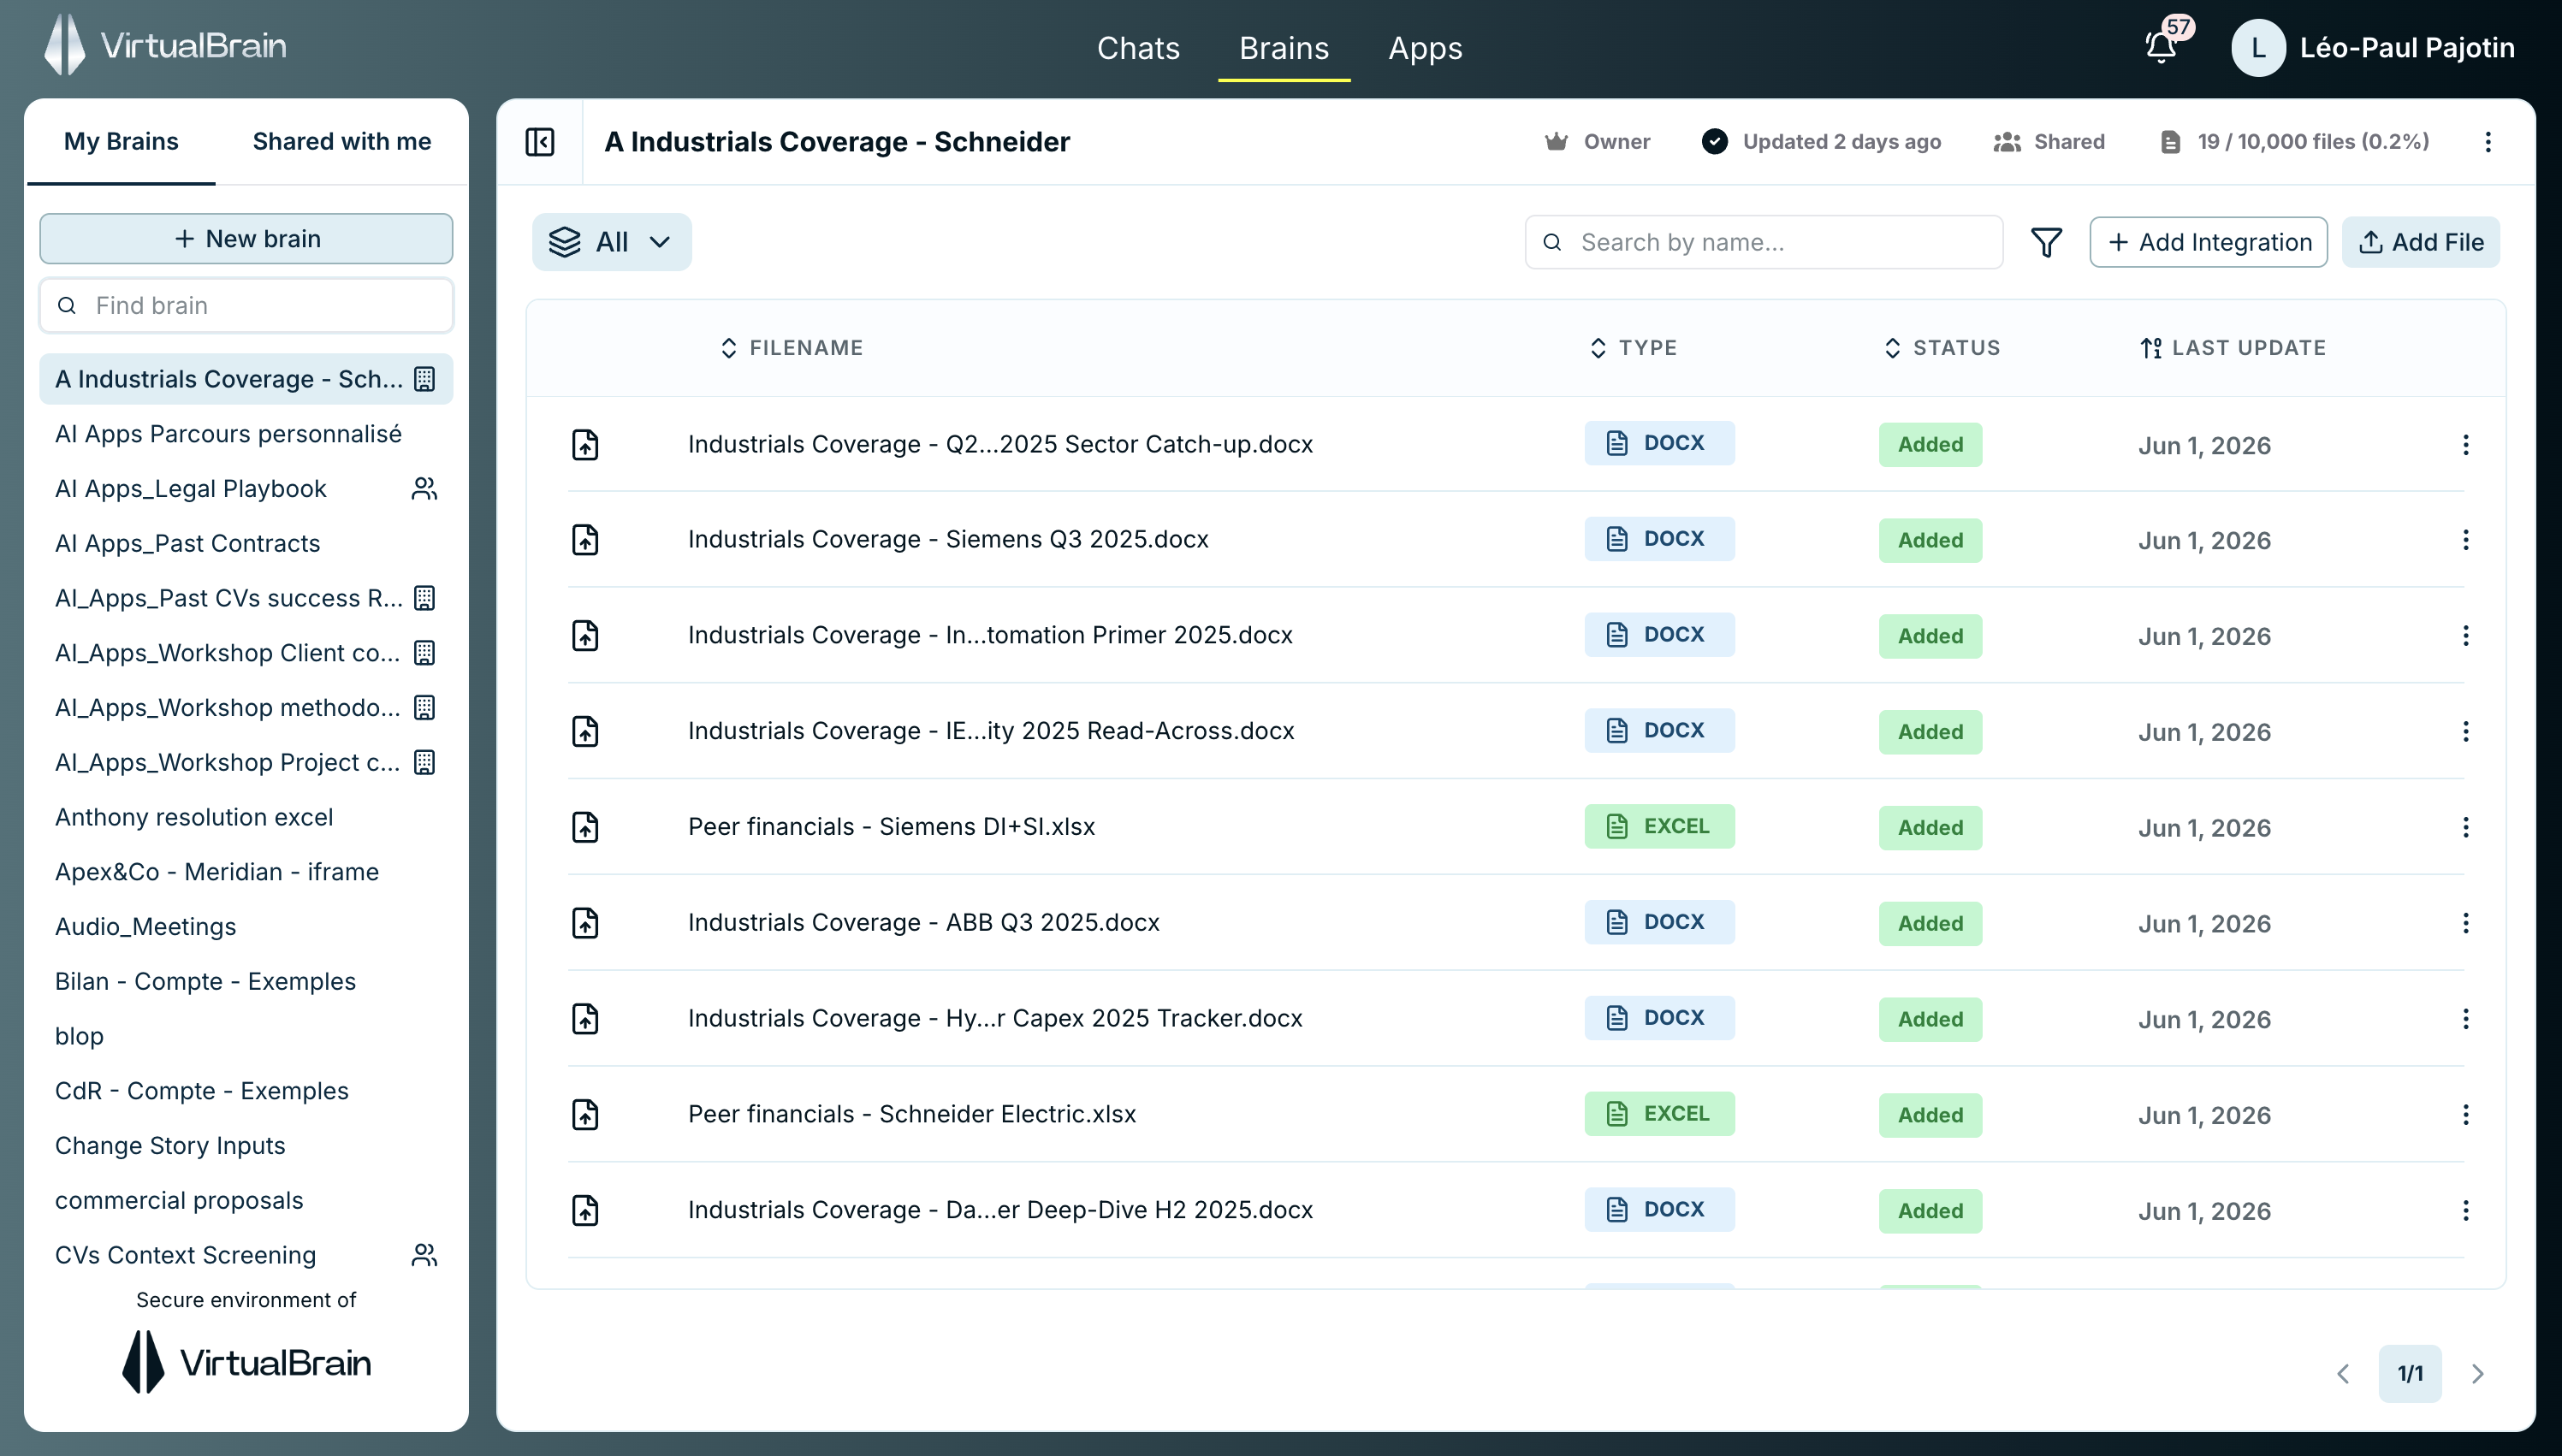
Task: Open the notifications bell
Action: click(2162, 46)
